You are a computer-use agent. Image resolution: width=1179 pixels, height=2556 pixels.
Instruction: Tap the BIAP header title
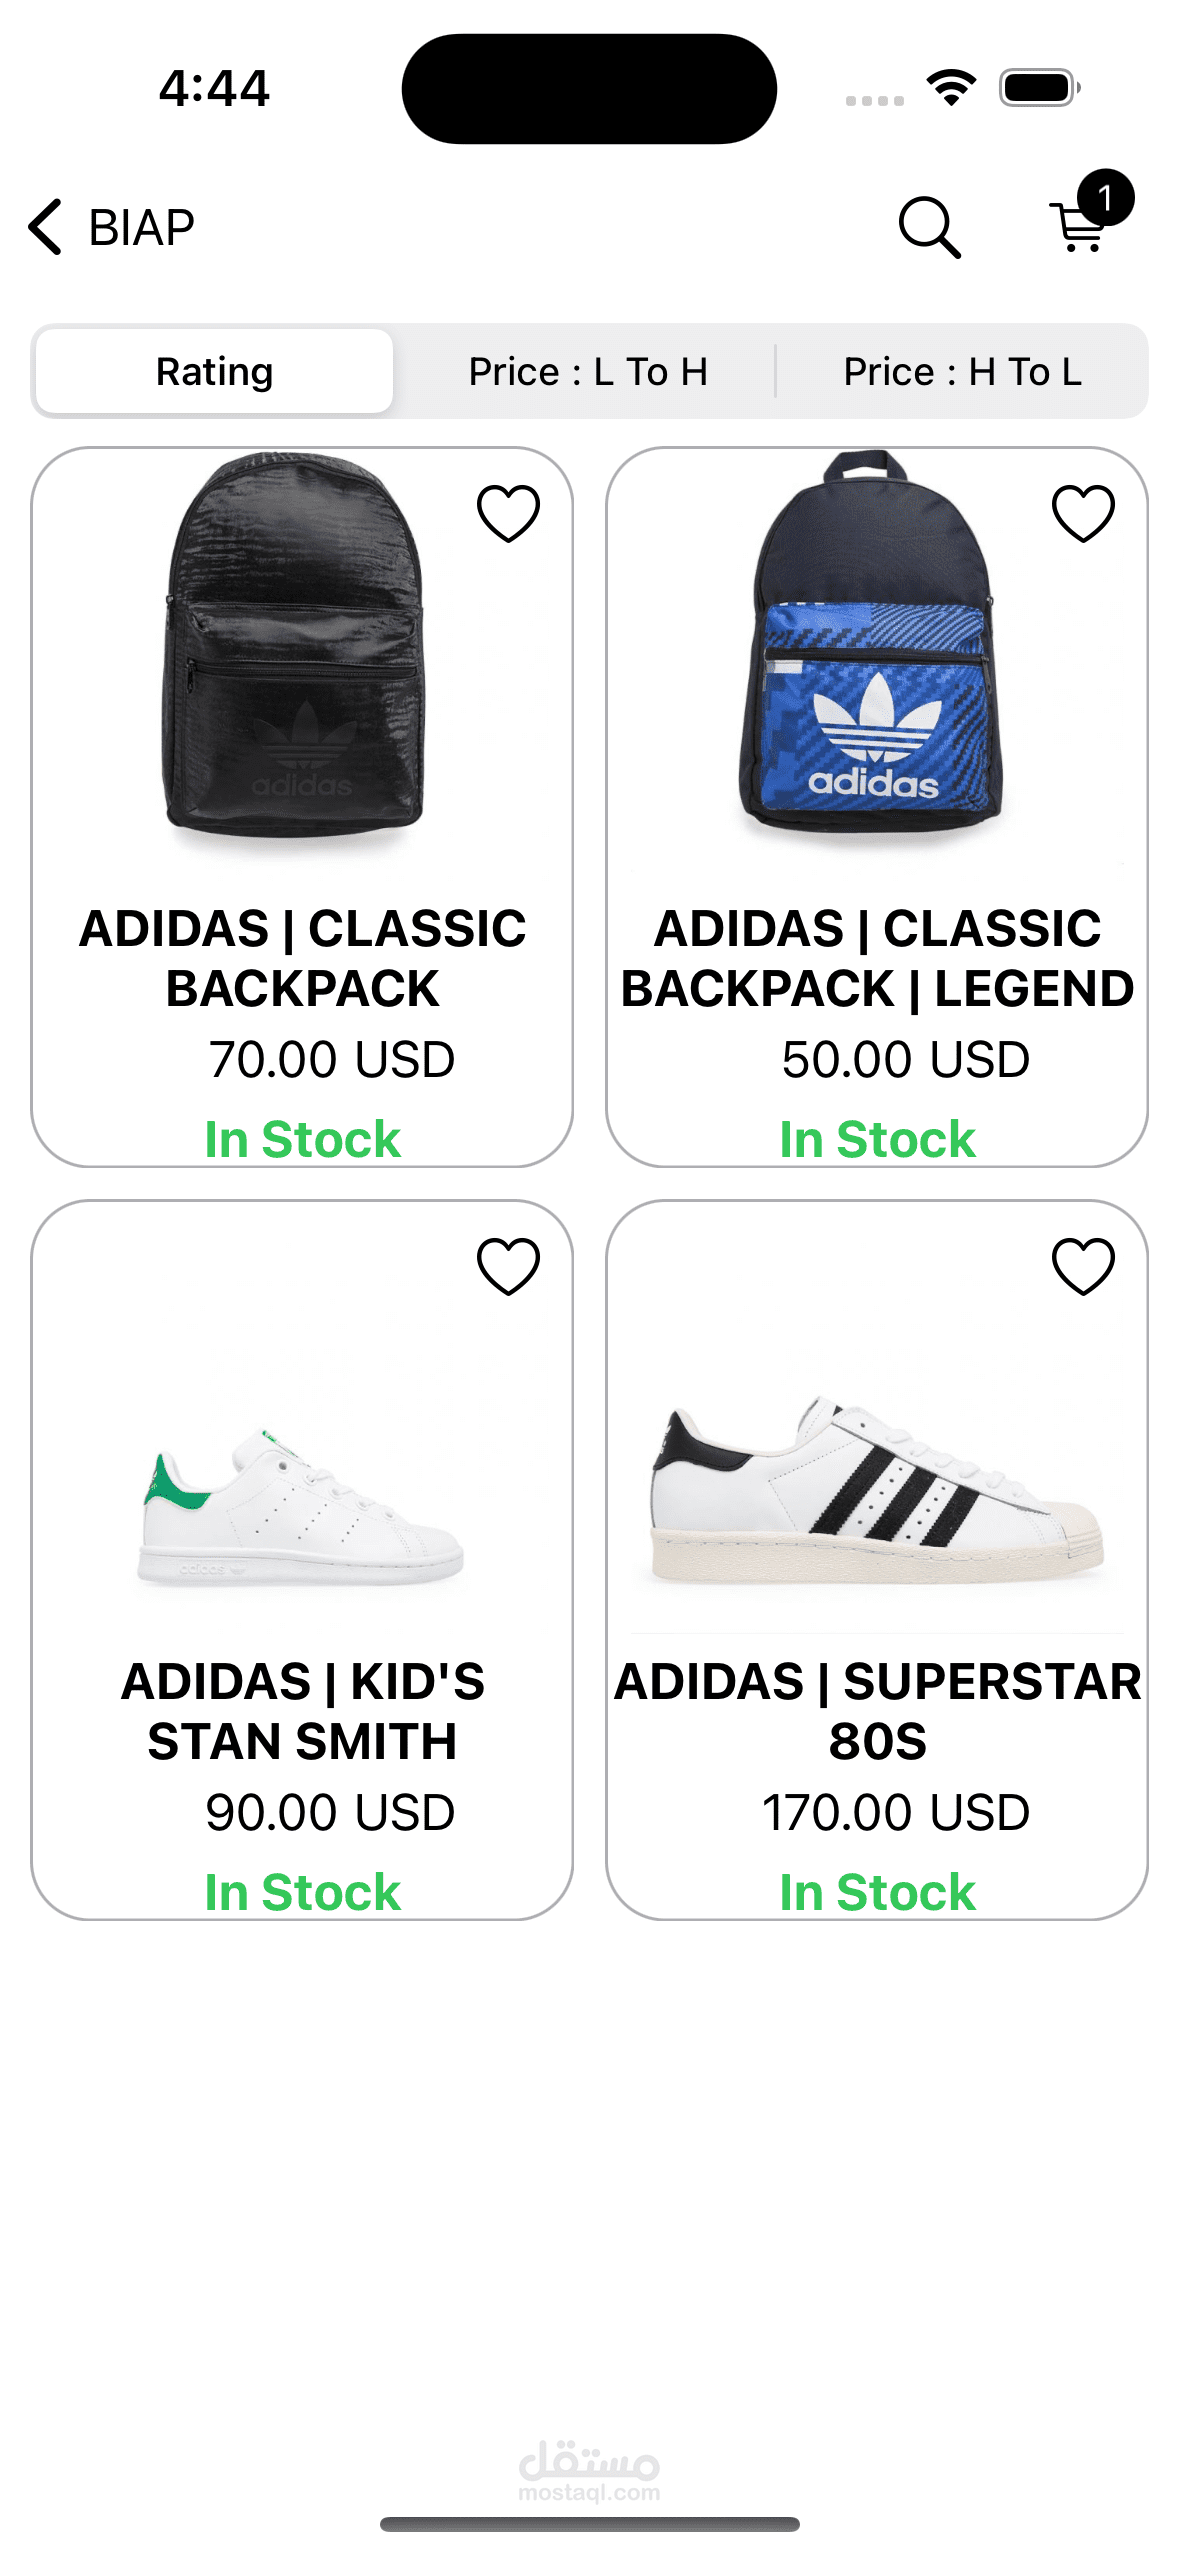tap(142, 228)
